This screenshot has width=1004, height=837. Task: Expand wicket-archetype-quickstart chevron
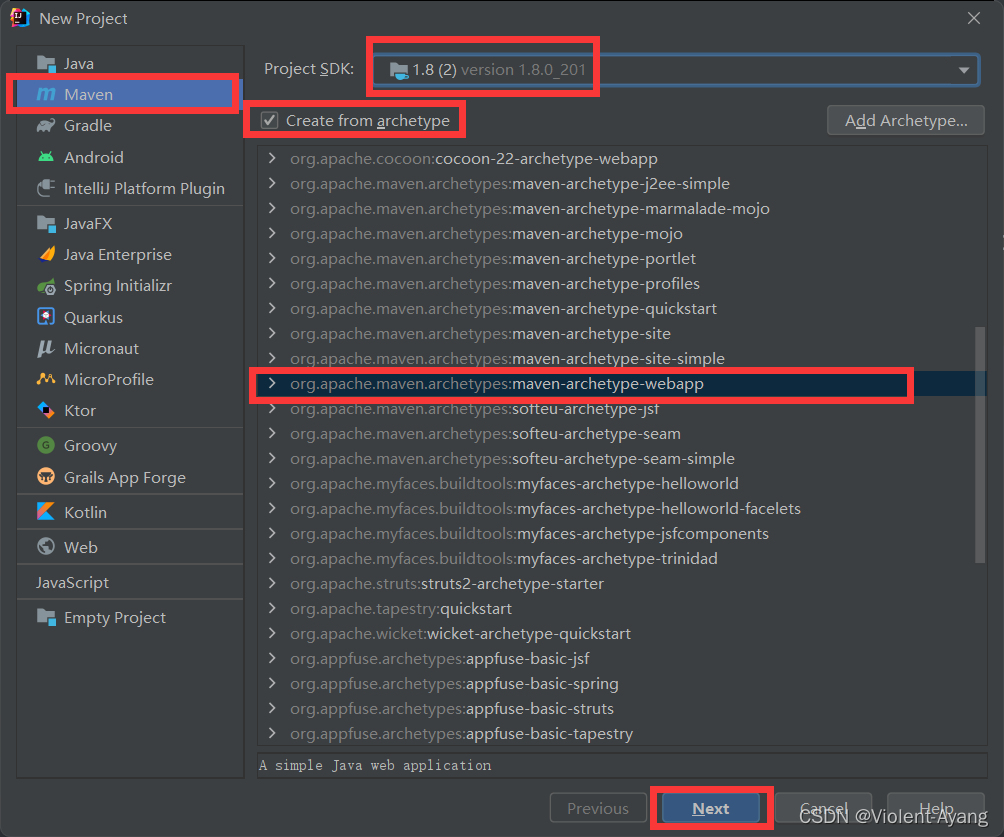272,633
